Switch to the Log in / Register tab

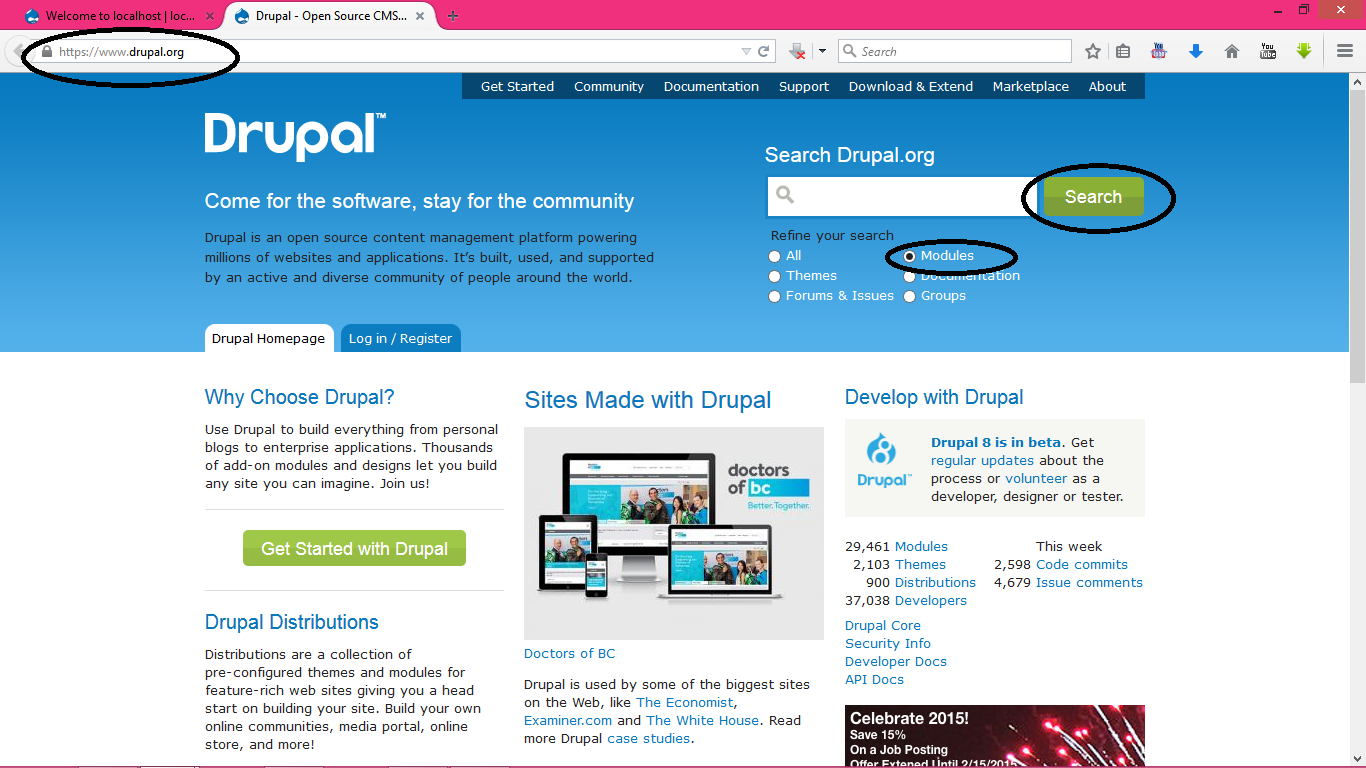400,338
